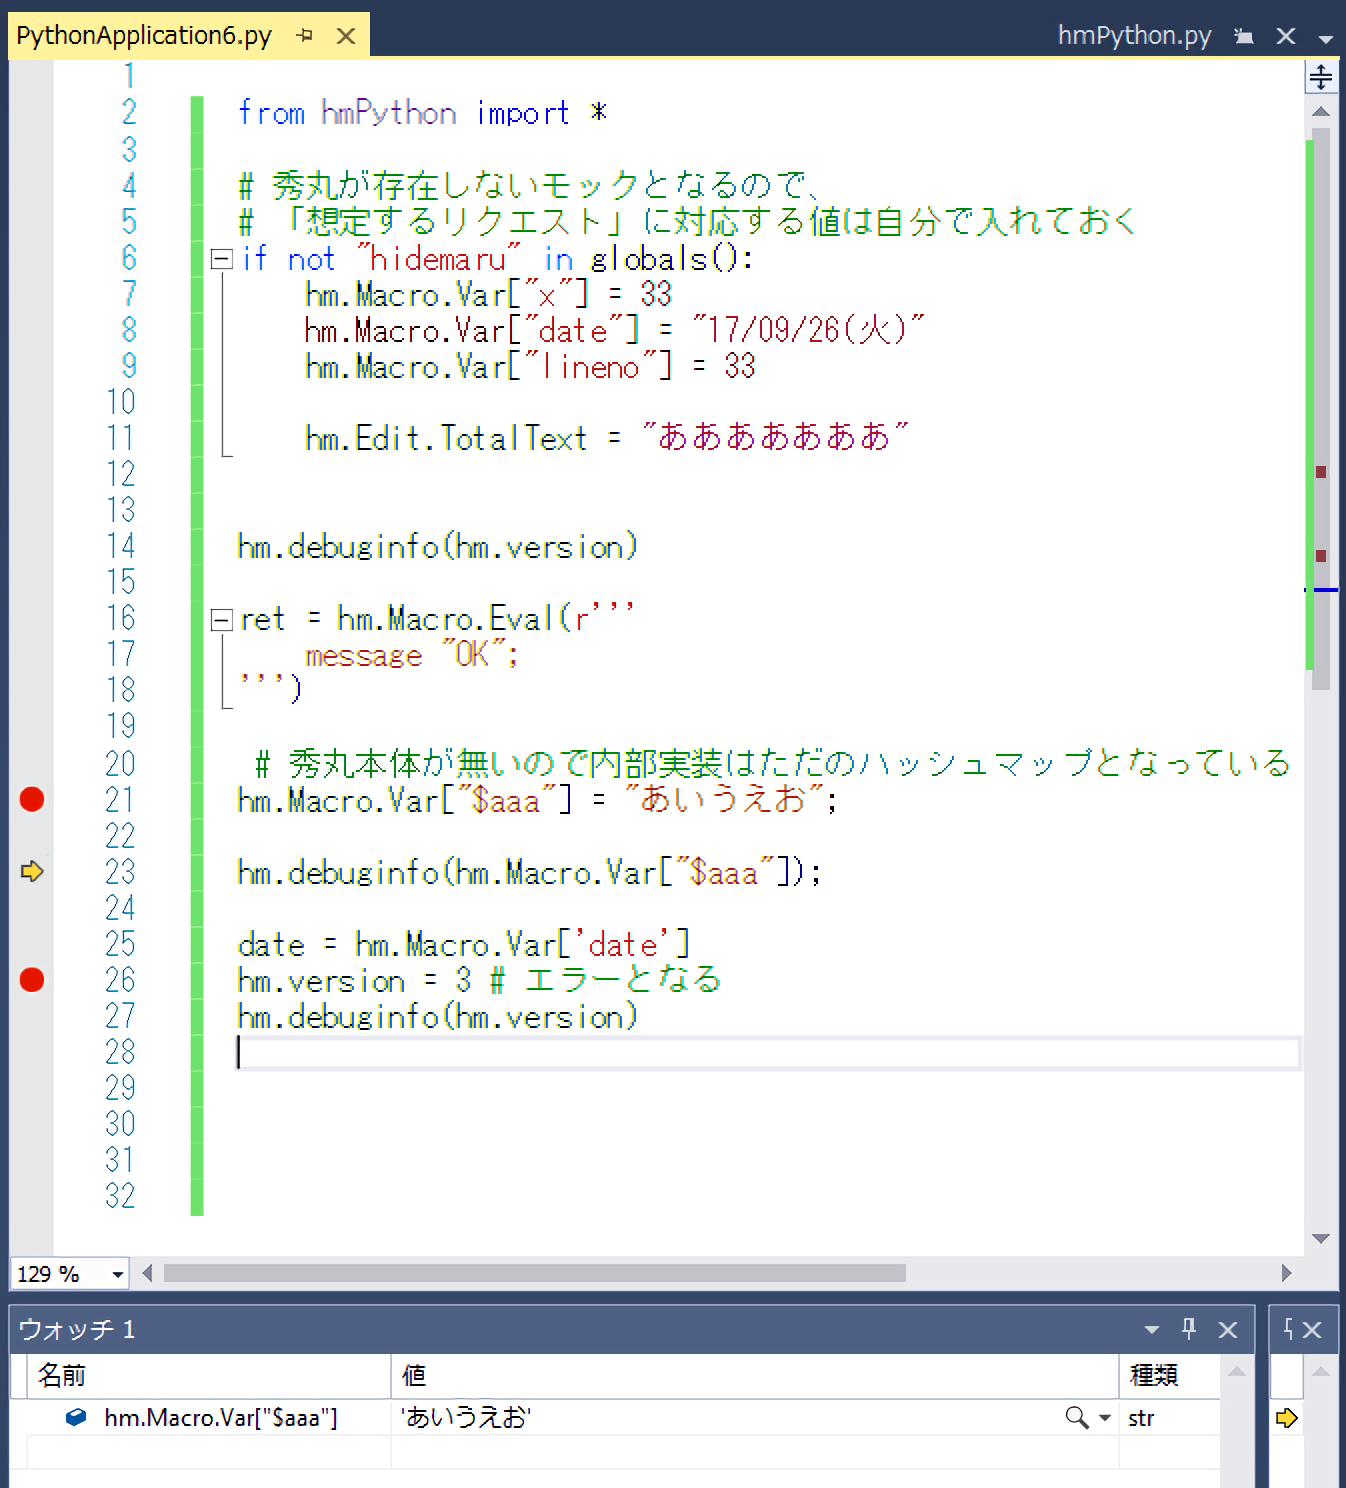The width and height of the screenshot is (1346, 1488).
Task: Open the 129 % zoom level dropdown
Action: [118, 1274]
